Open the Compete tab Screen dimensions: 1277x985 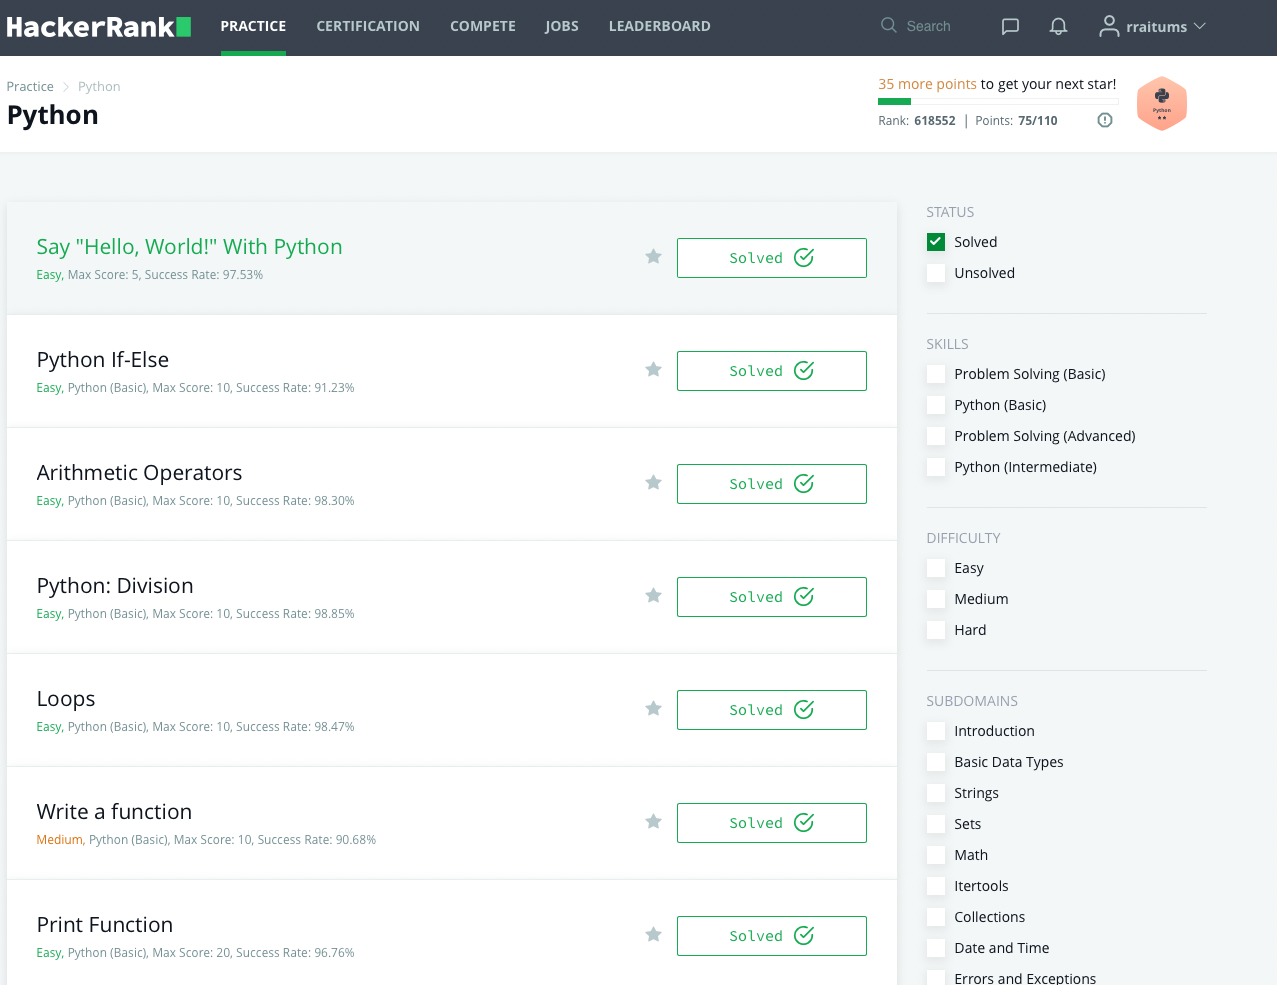coord(483,27)
